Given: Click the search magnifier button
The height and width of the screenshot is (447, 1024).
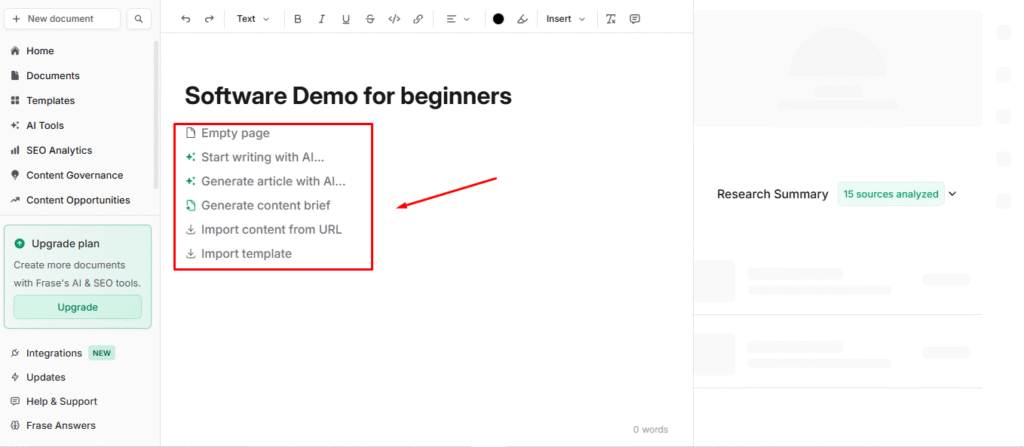Looking at the screenshot, I should point(139,19).
